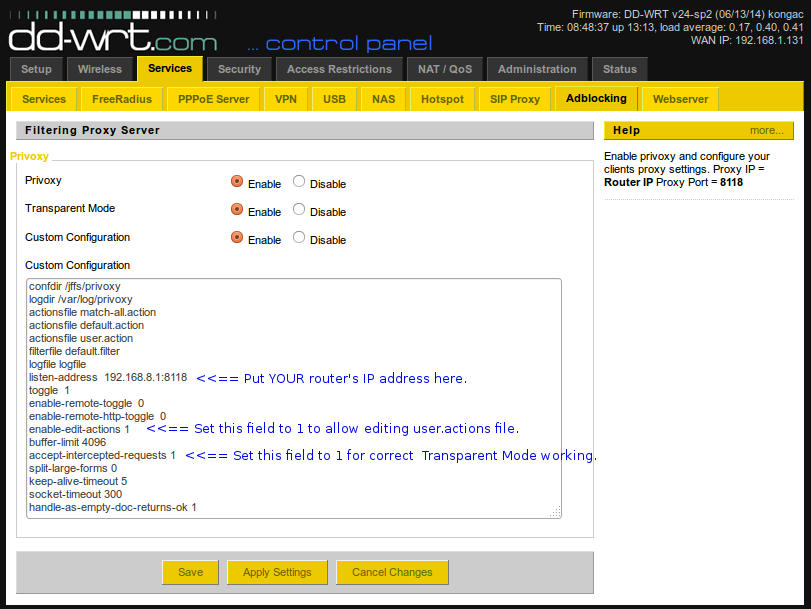Open the Setup main tab
The image size is (811, 609).
coord(36,69)
